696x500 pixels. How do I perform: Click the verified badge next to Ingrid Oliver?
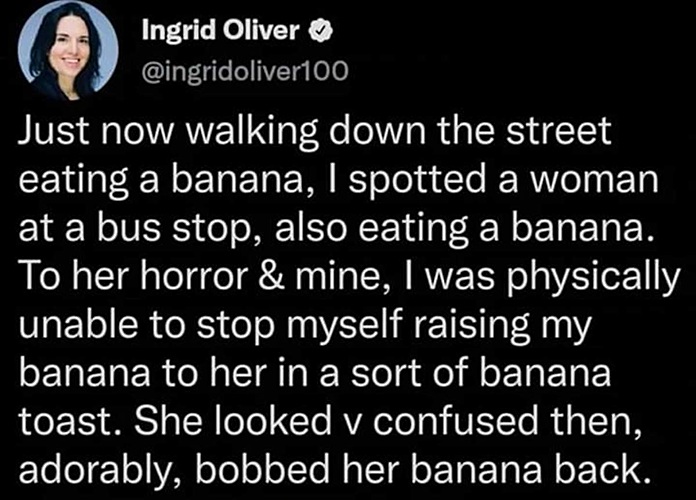tap(322, 31)
